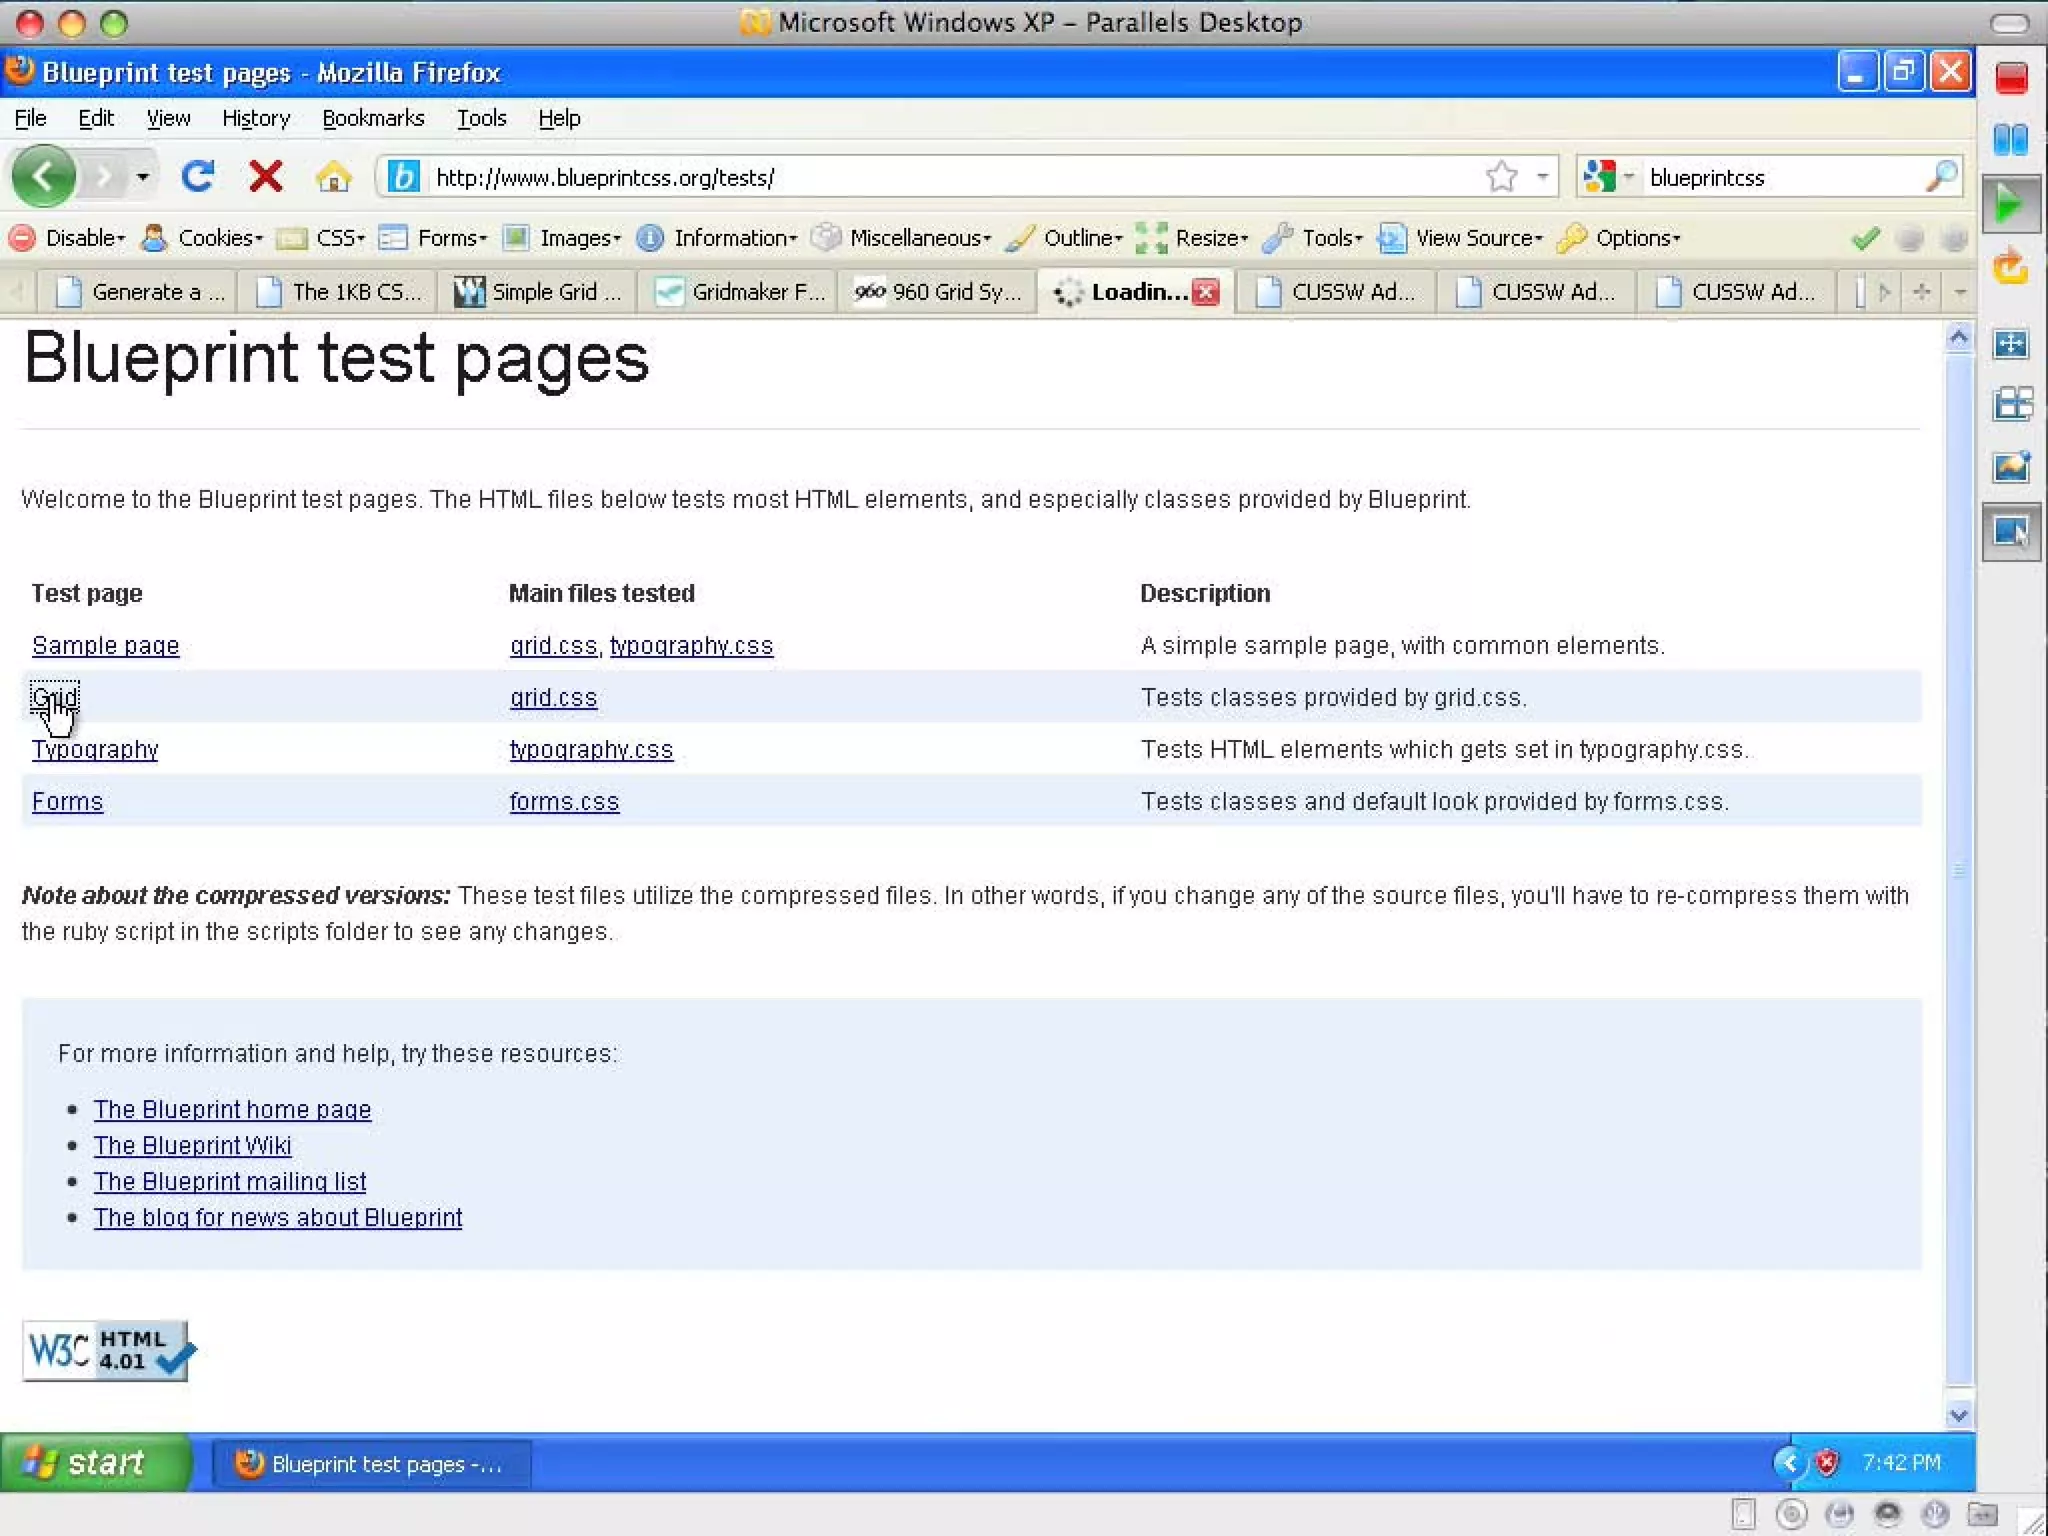Click the search magnifier icon
The height and width of the screenshot is (1536, 2048).
(1941, 177)
